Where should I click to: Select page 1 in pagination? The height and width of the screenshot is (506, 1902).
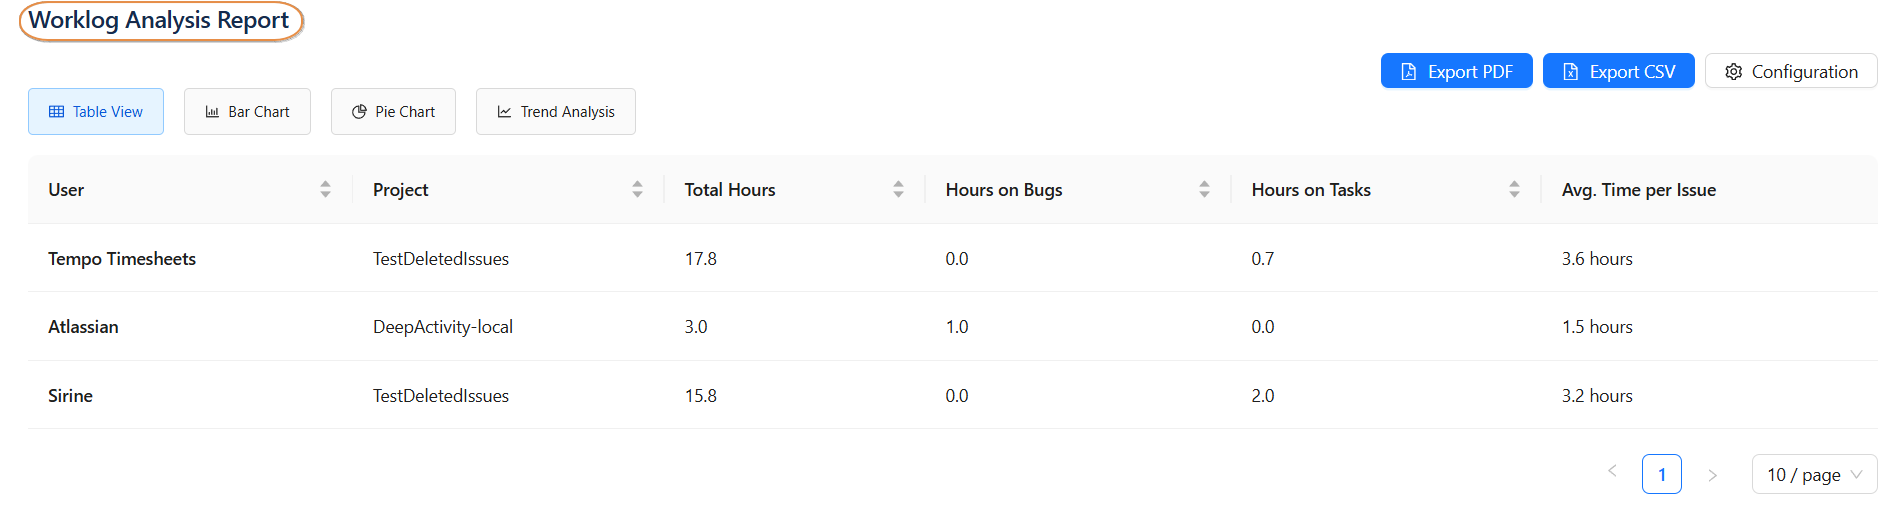click(1661, 475)
